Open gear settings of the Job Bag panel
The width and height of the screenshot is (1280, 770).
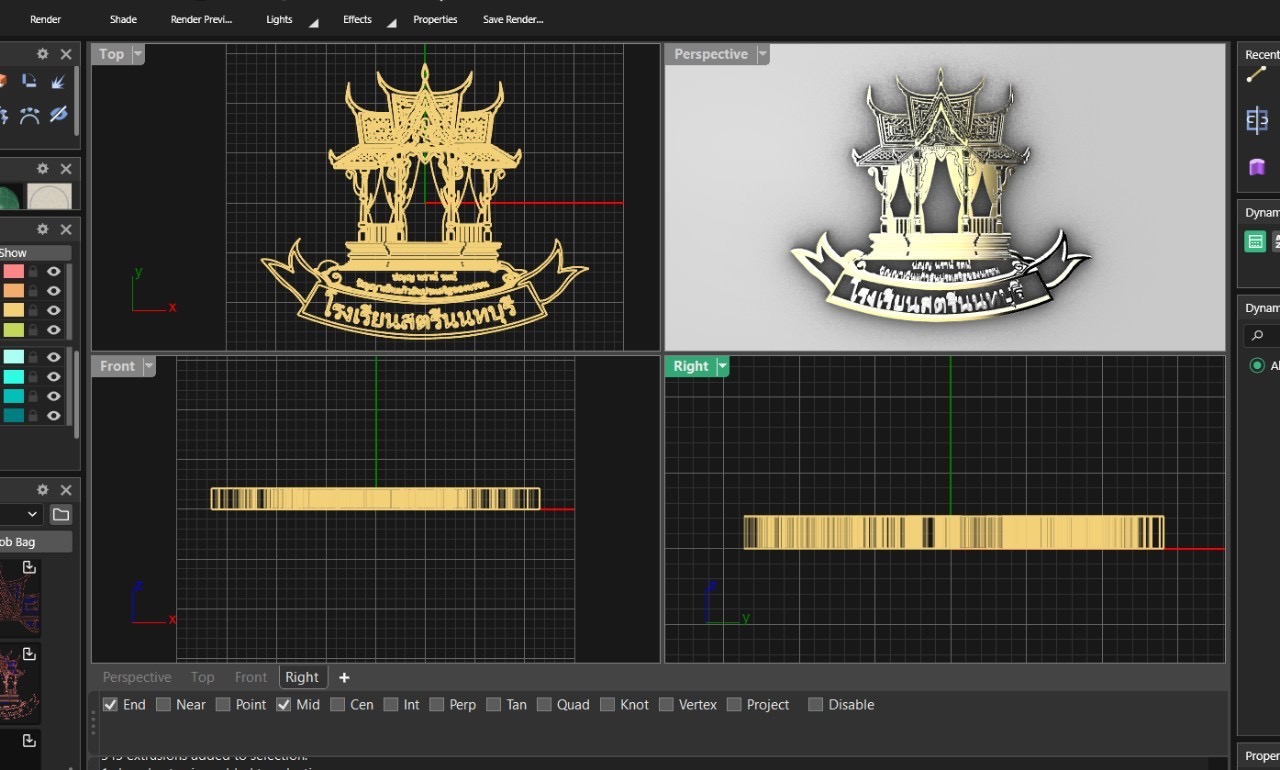pyautogui.click(x=42, y=490)
